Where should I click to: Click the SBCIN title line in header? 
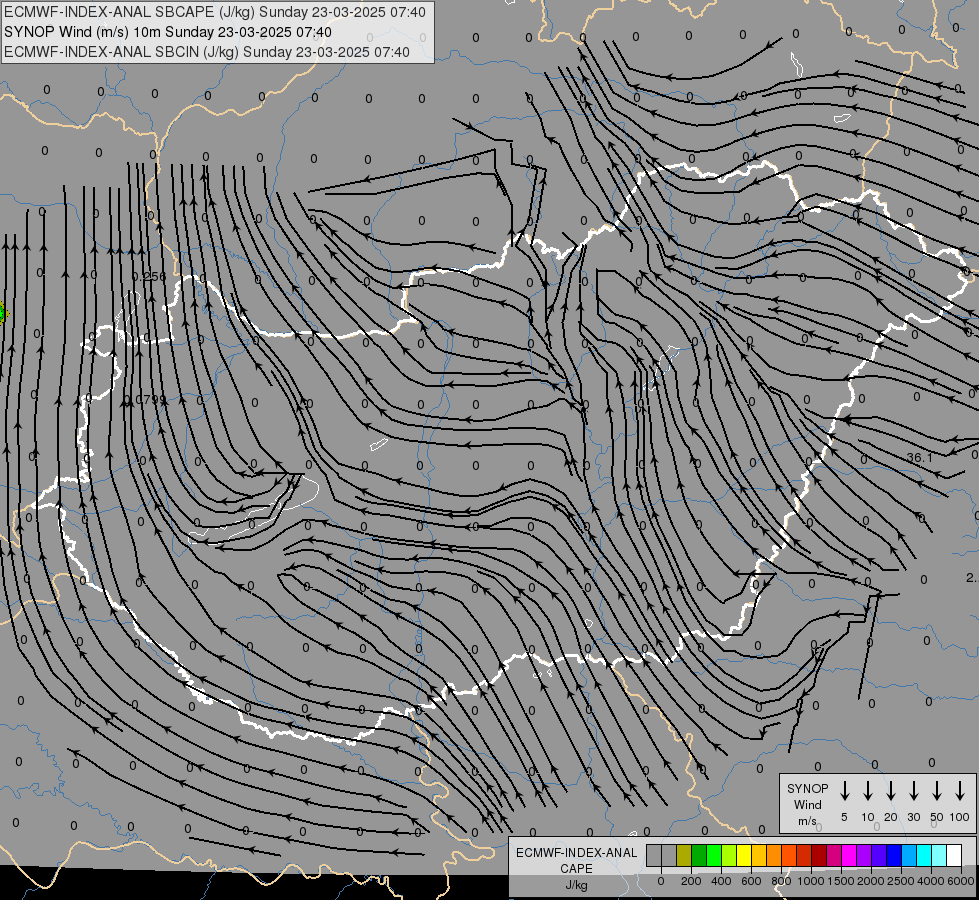[207, 52]
